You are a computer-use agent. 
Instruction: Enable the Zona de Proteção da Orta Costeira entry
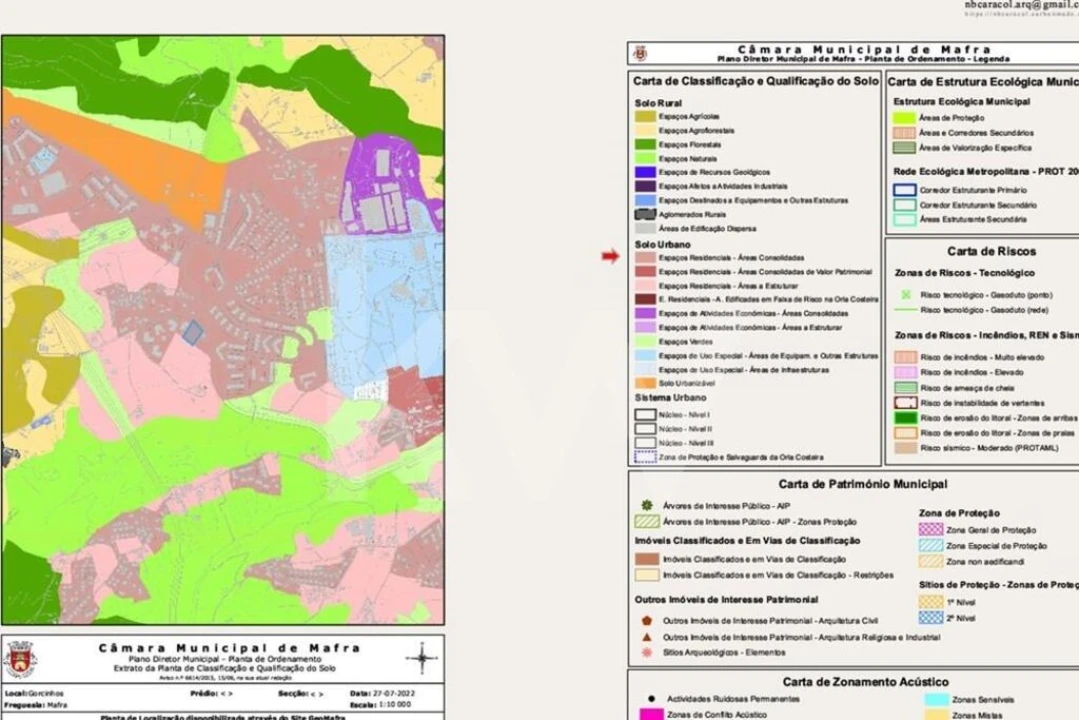click(x=646, y=457)
